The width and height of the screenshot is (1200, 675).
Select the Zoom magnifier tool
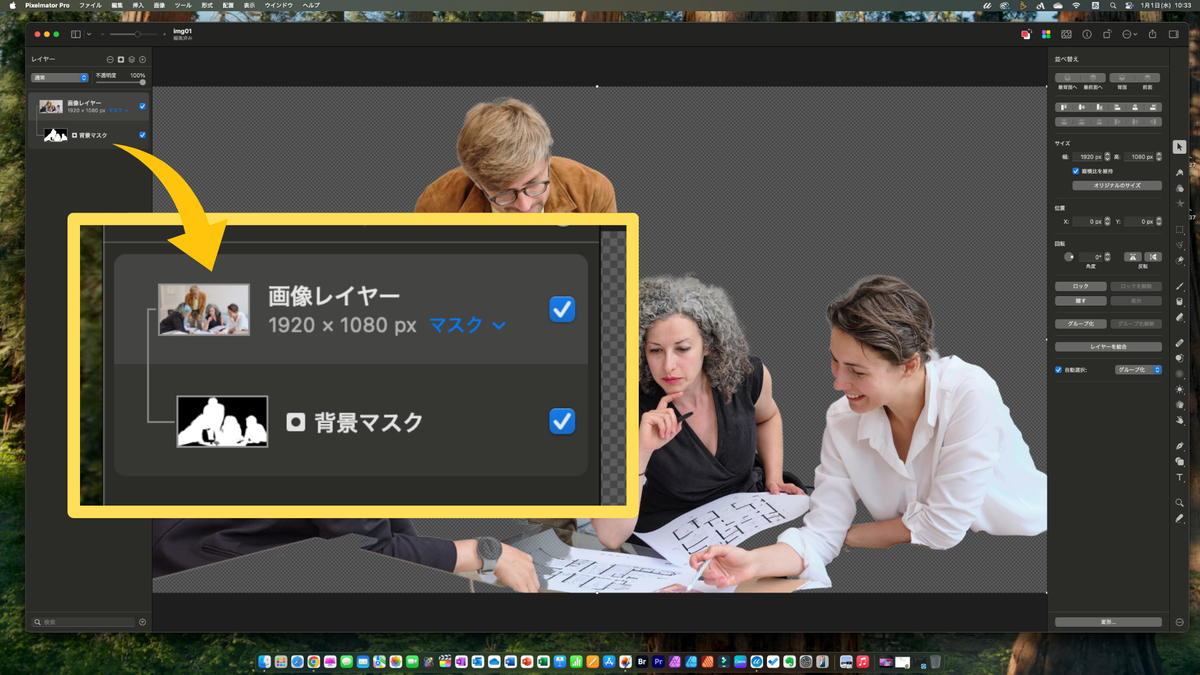point(1180,502)
